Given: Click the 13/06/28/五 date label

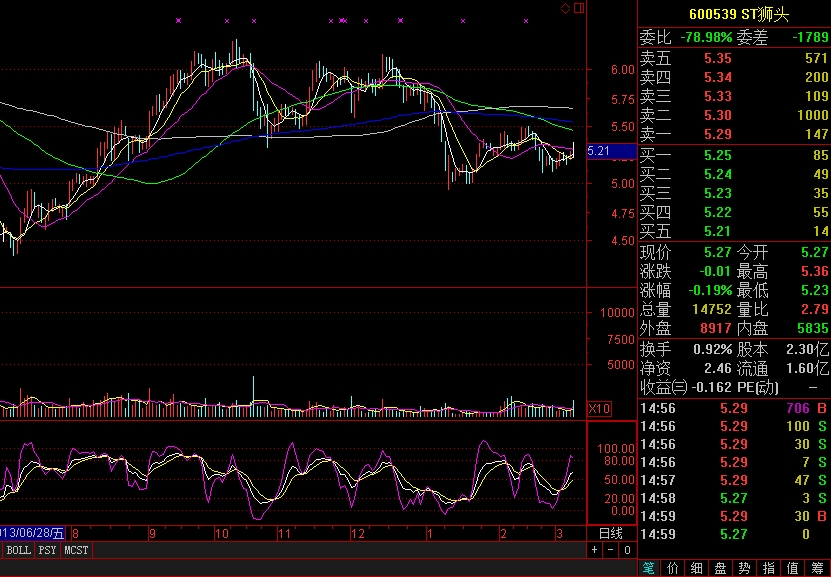Looking at the screenshot, I should coord(32,533).
